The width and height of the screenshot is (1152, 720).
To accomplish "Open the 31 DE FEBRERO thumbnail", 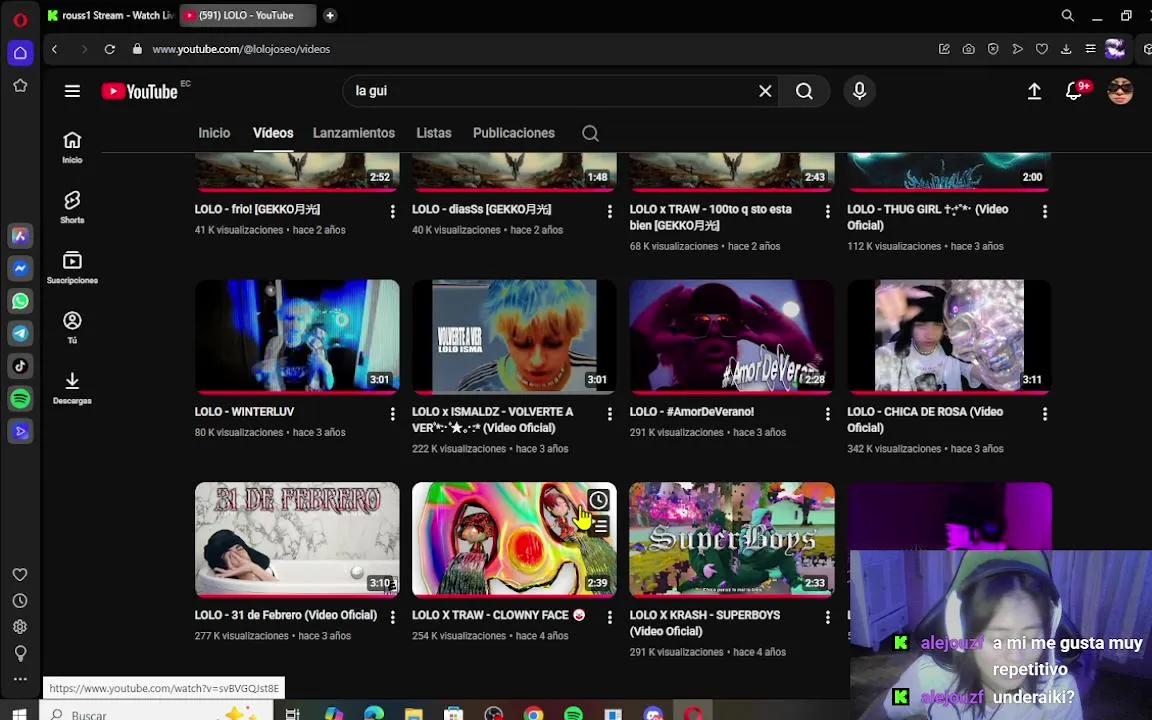I will coord(297,539).
